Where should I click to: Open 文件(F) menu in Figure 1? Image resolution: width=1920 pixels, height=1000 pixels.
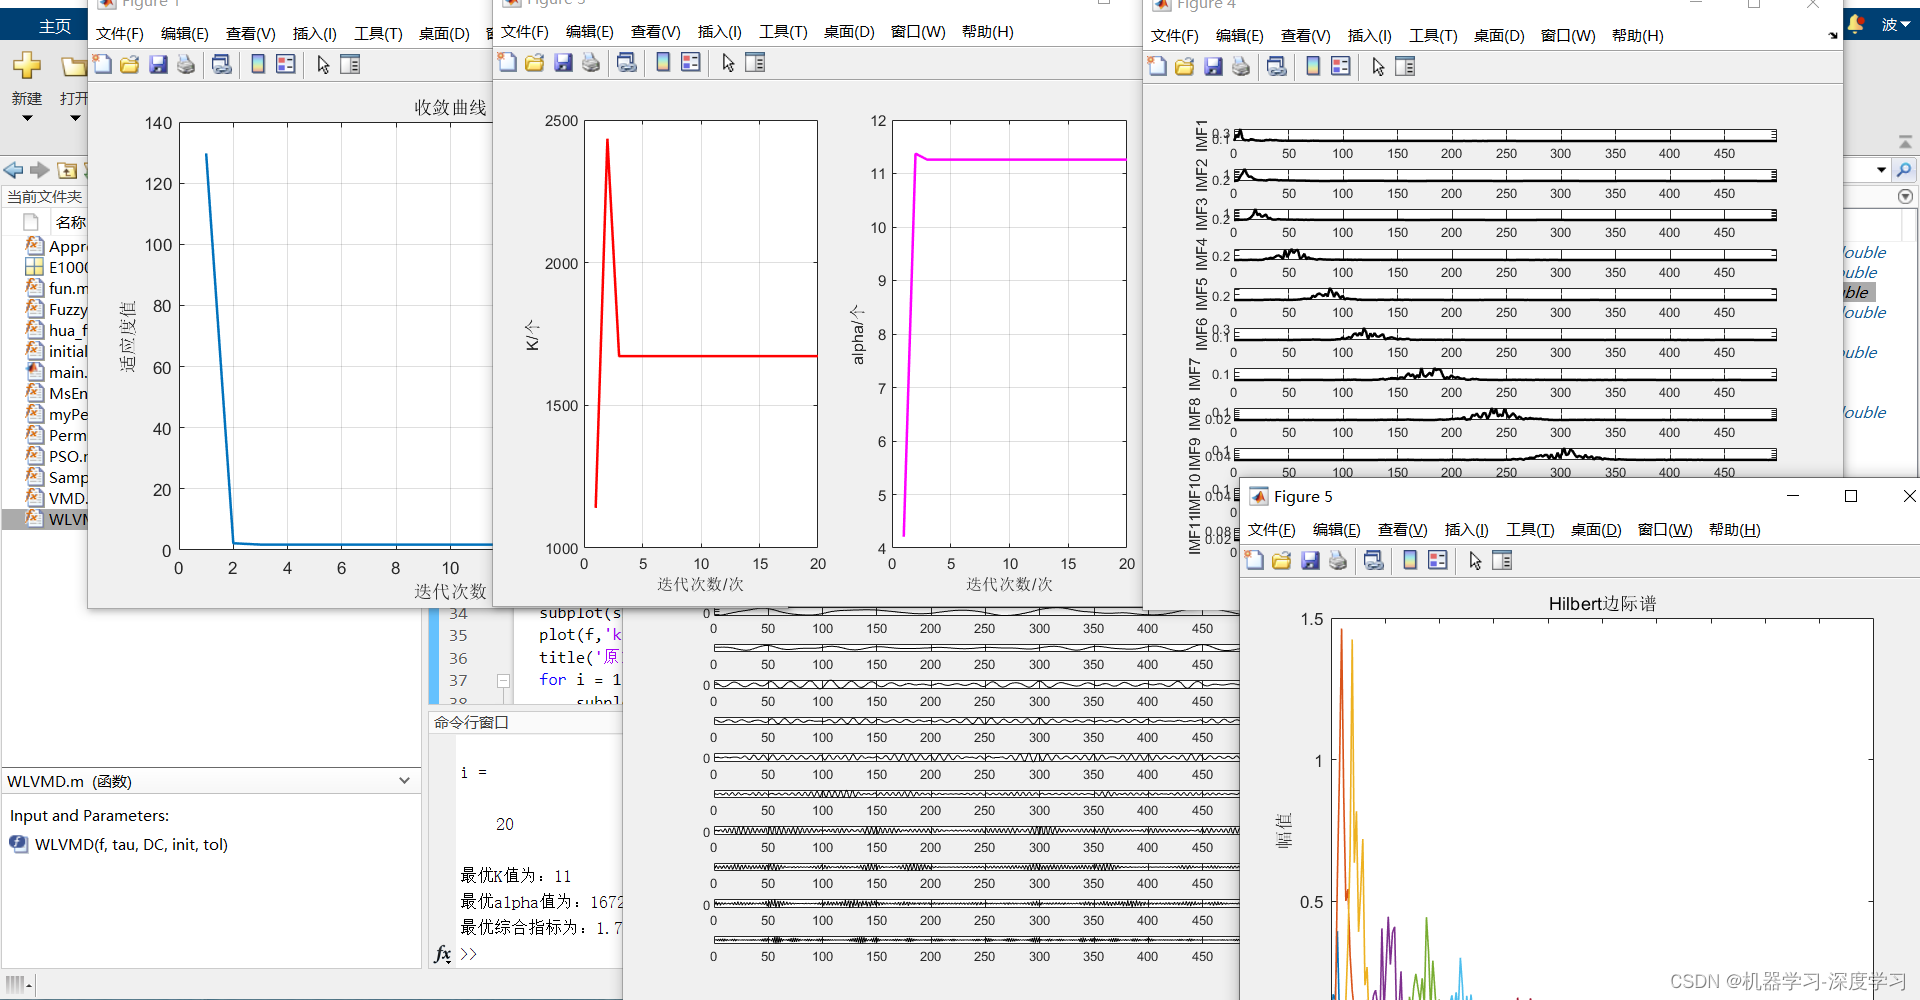pyautogui.click(x=120, y=33)
